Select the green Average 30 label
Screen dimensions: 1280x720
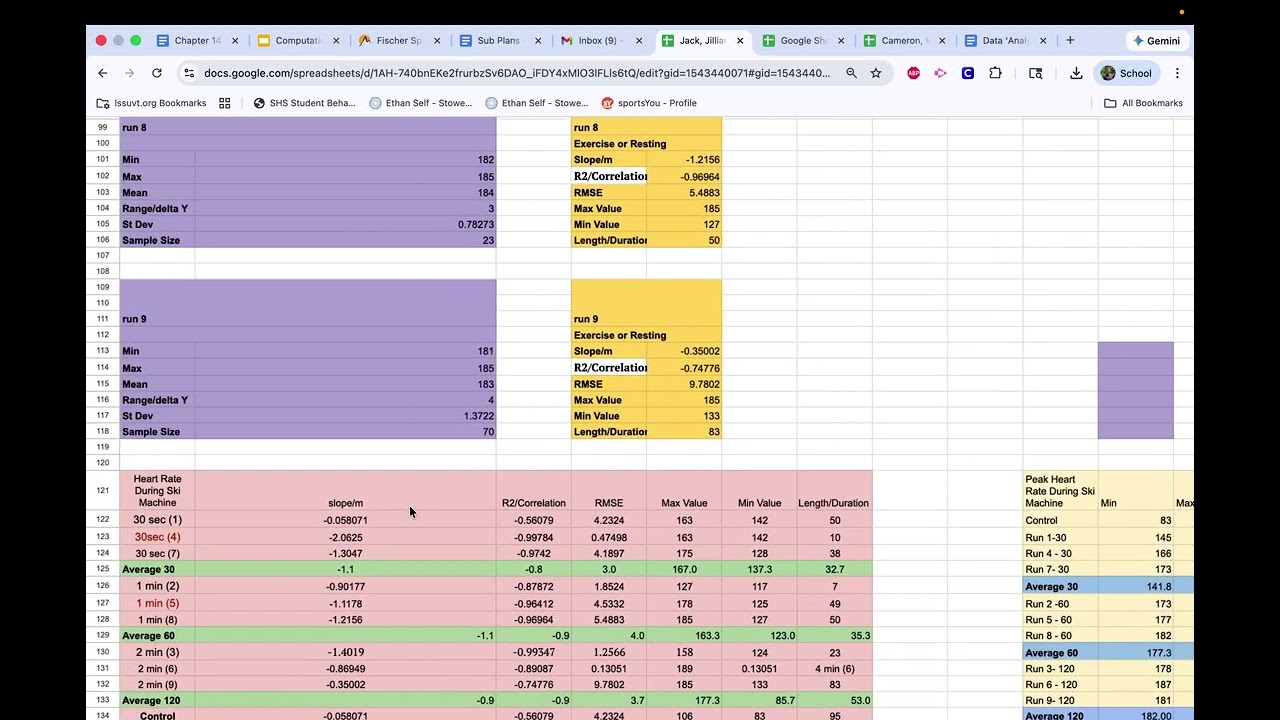click(157, 569)
